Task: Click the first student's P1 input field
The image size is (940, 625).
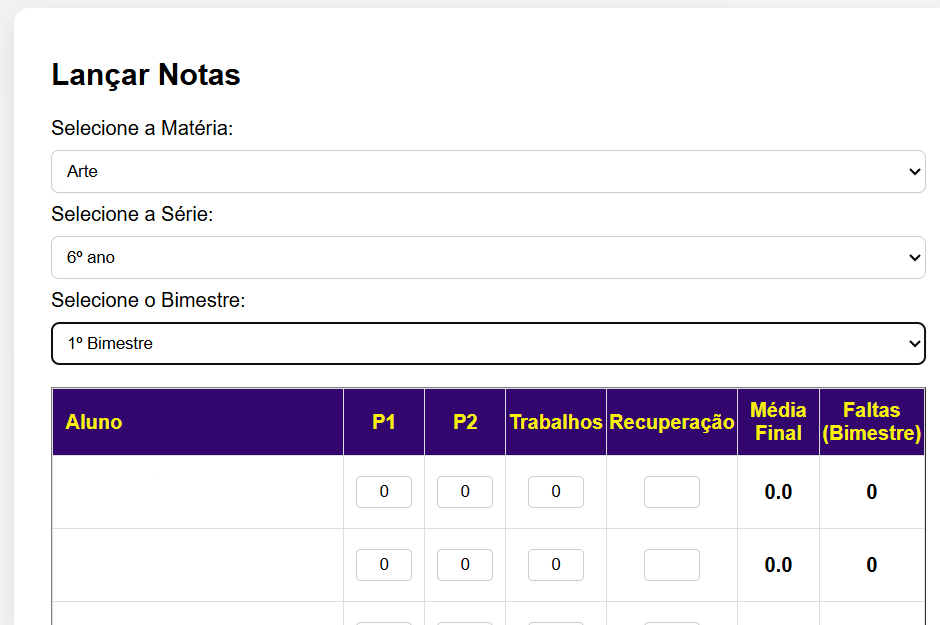Action: (384, 491)
